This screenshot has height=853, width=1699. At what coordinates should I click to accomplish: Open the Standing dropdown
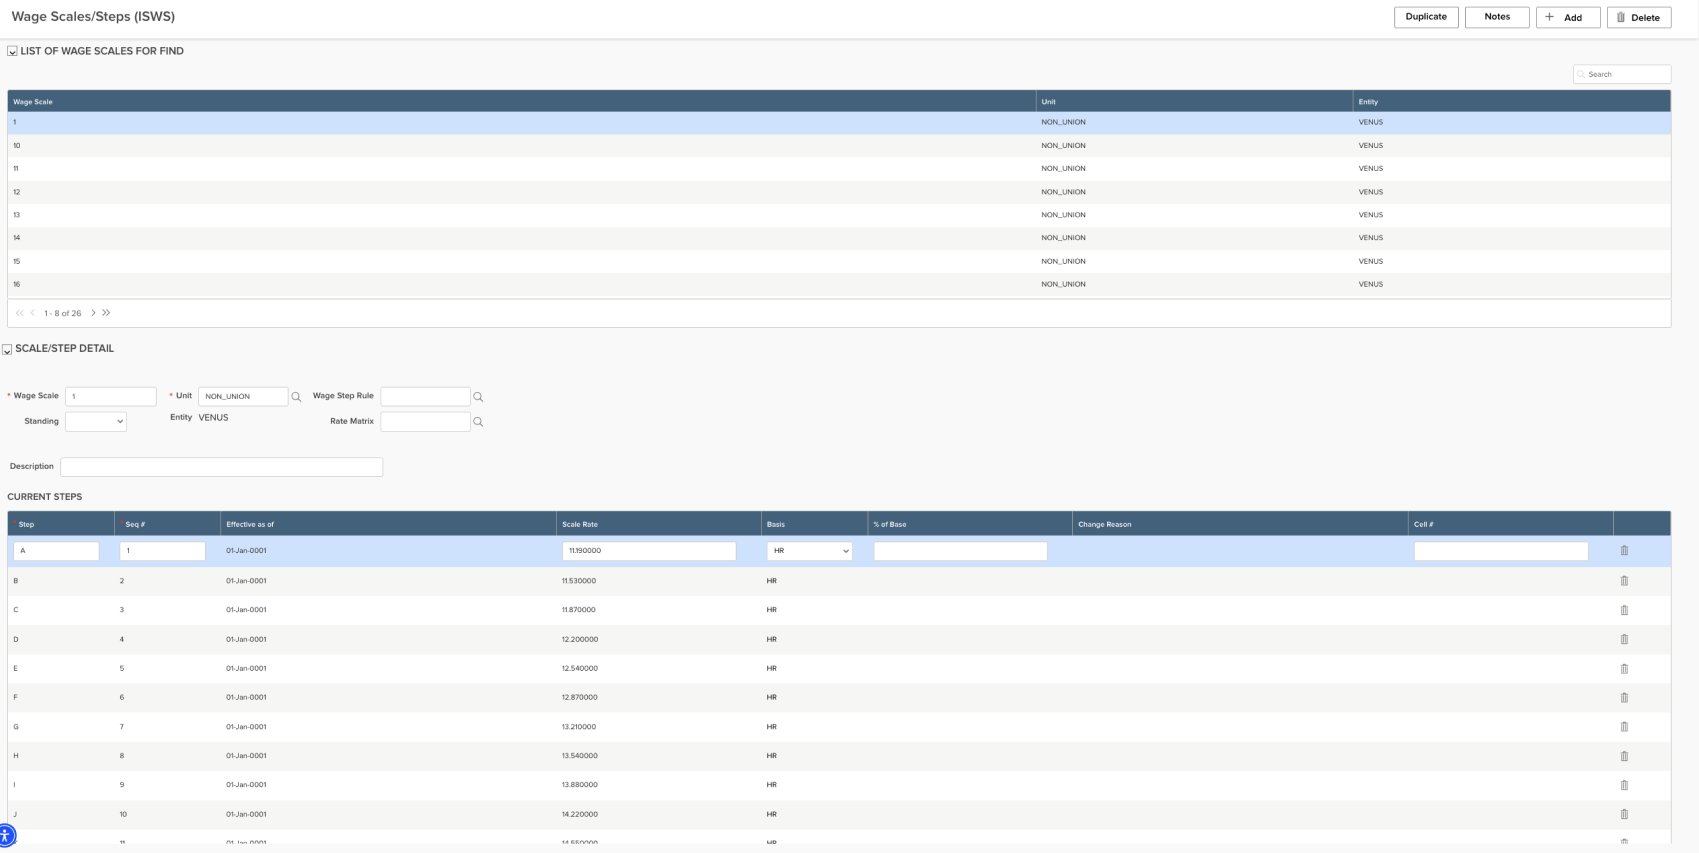(96, 422)
